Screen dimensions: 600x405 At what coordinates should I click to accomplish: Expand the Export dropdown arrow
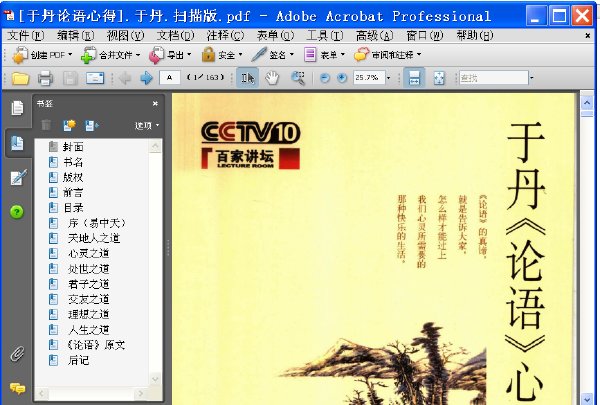coord(189,55)
